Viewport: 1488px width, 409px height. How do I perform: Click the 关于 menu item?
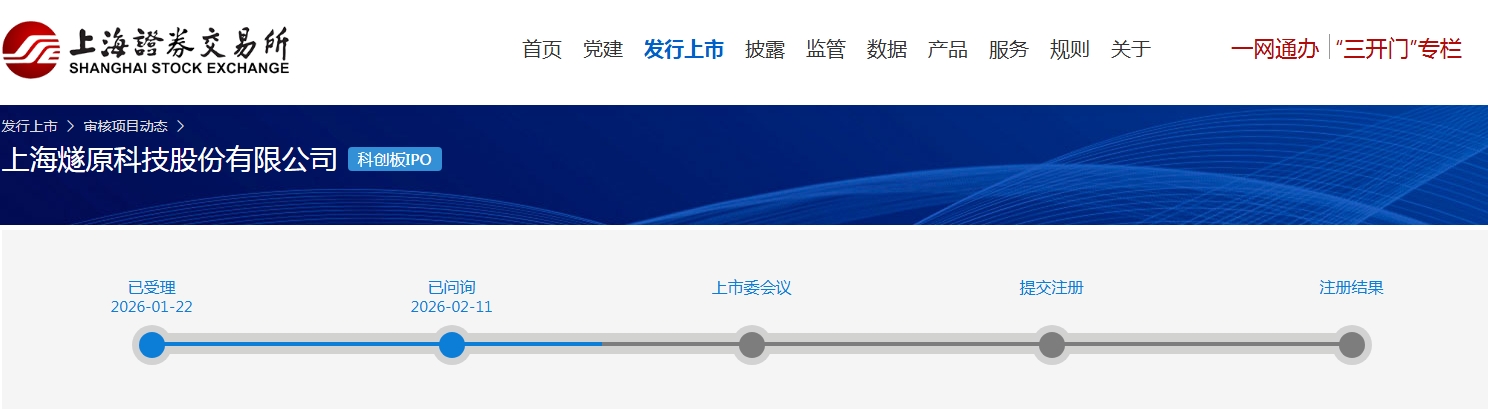pos(1130,49)
